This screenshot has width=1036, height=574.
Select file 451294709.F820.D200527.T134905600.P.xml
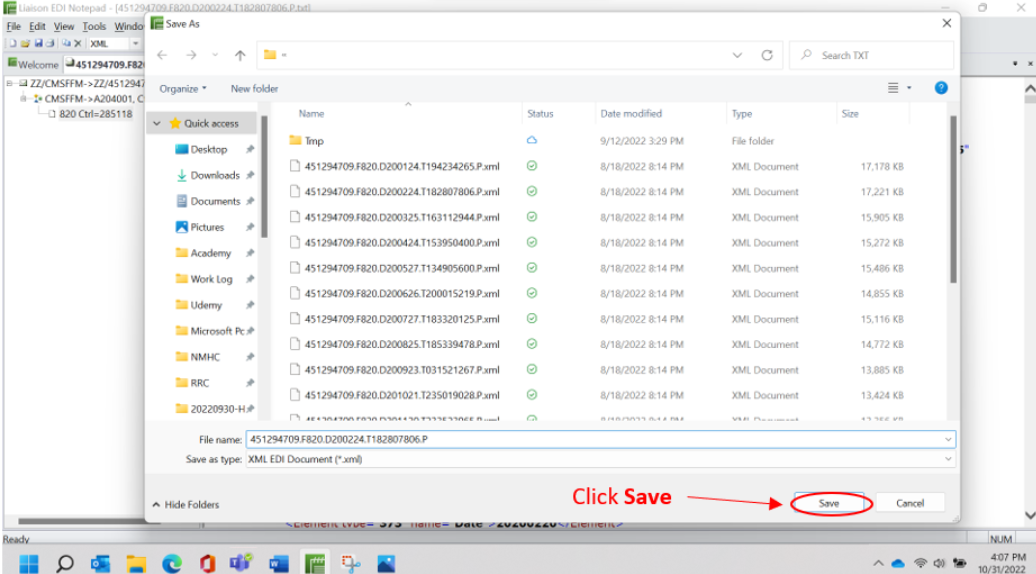point(401,268)
